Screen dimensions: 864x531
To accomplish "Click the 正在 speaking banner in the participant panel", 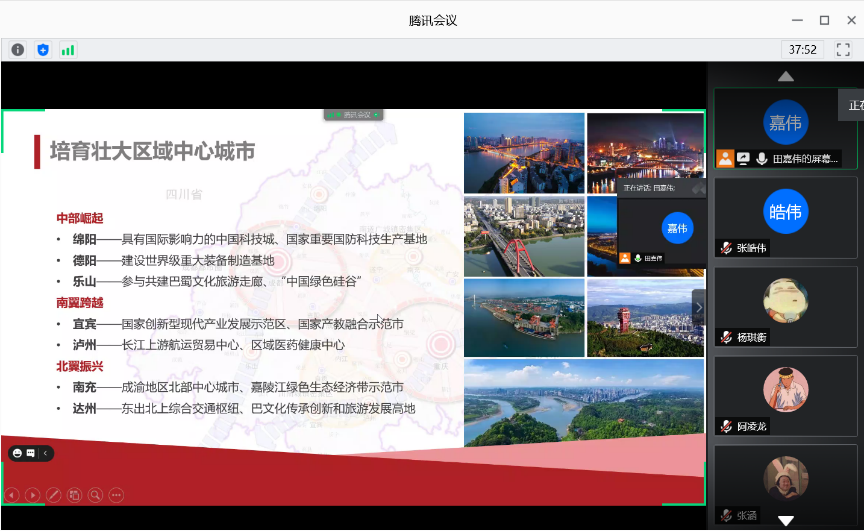I will 851,105.
